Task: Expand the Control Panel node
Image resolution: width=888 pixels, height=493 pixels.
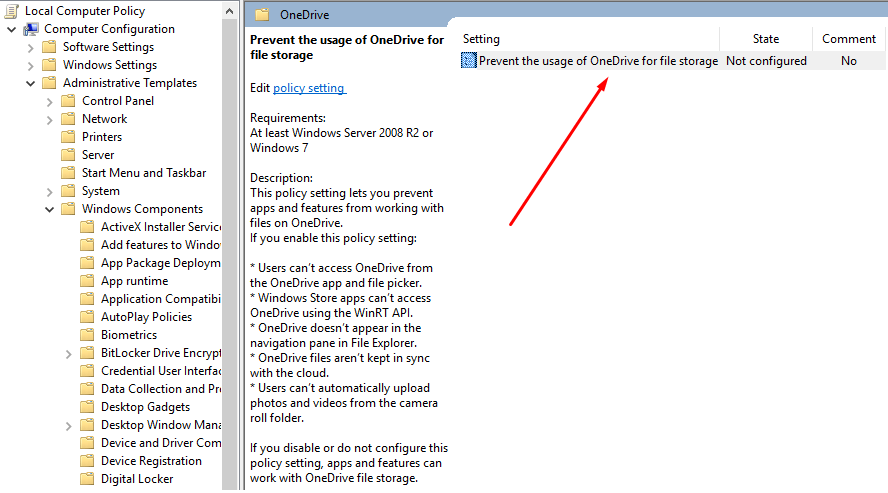Action: click(50, 102)
